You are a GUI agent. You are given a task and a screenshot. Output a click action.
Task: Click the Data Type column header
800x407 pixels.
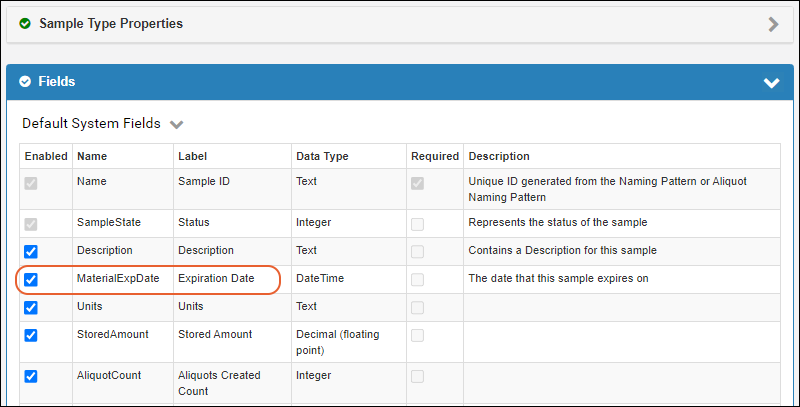point(322,157)
